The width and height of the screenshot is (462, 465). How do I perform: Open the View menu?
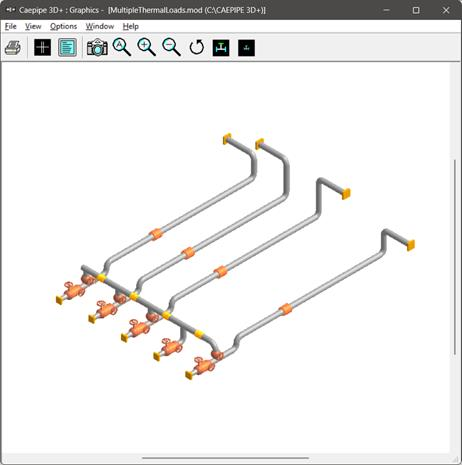(x=33, y=26)
